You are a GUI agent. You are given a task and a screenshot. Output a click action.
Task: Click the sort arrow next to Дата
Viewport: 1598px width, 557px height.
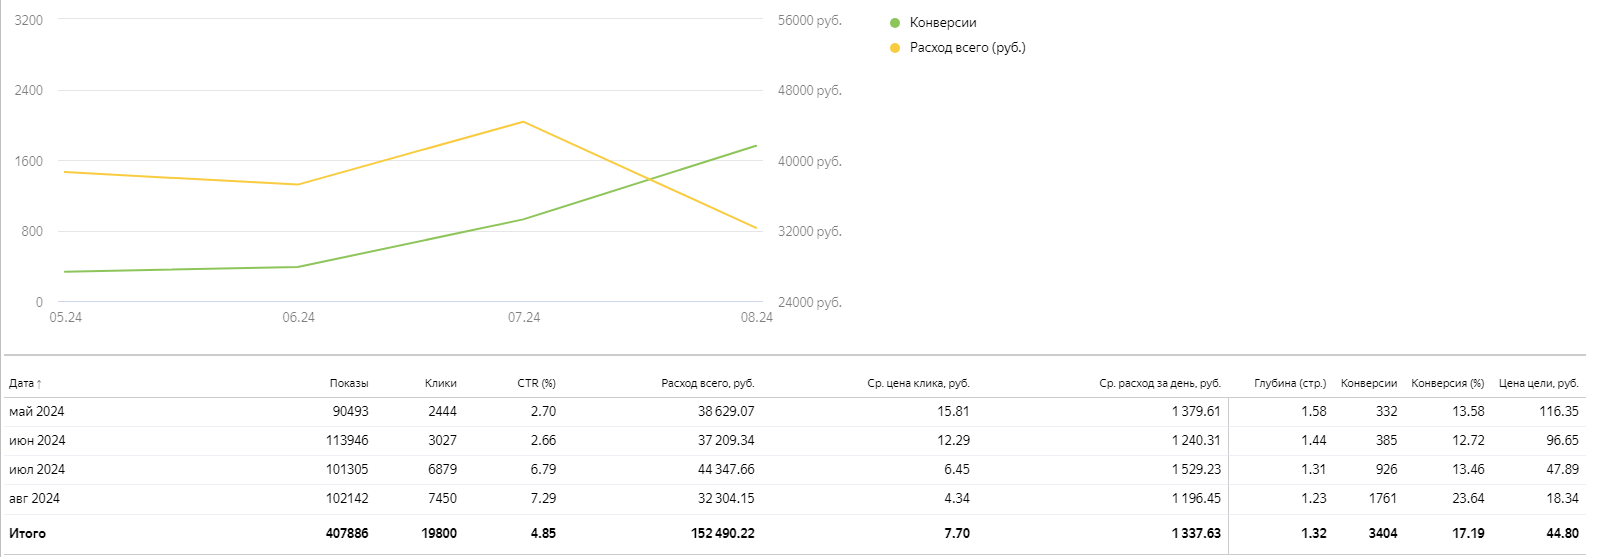click(x=39, y=384)
